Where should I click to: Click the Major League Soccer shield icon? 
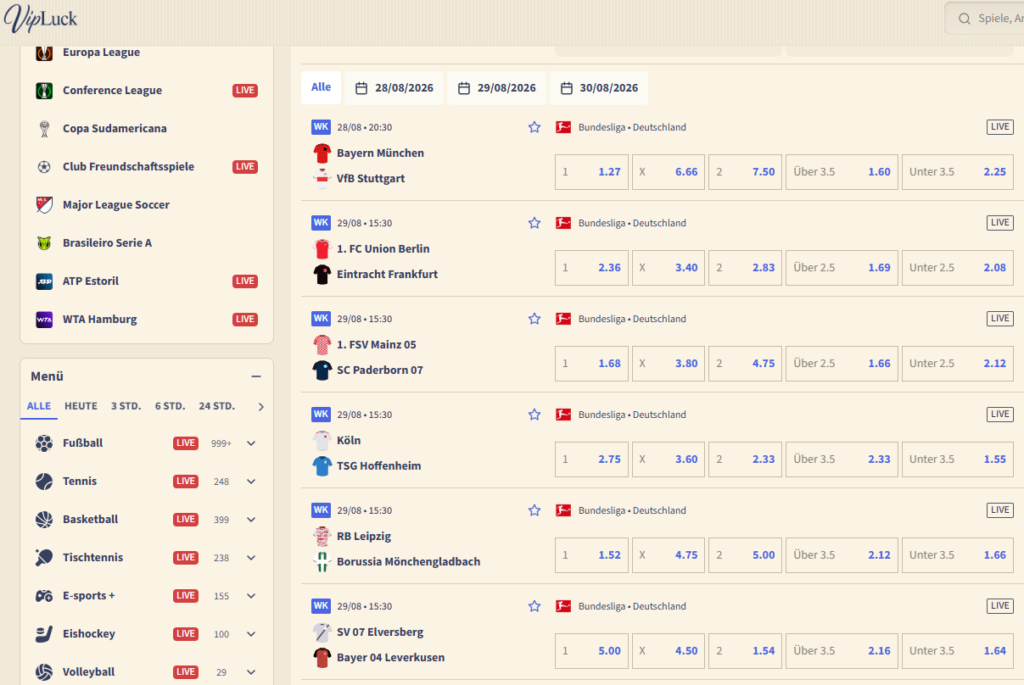coord(44,205)
